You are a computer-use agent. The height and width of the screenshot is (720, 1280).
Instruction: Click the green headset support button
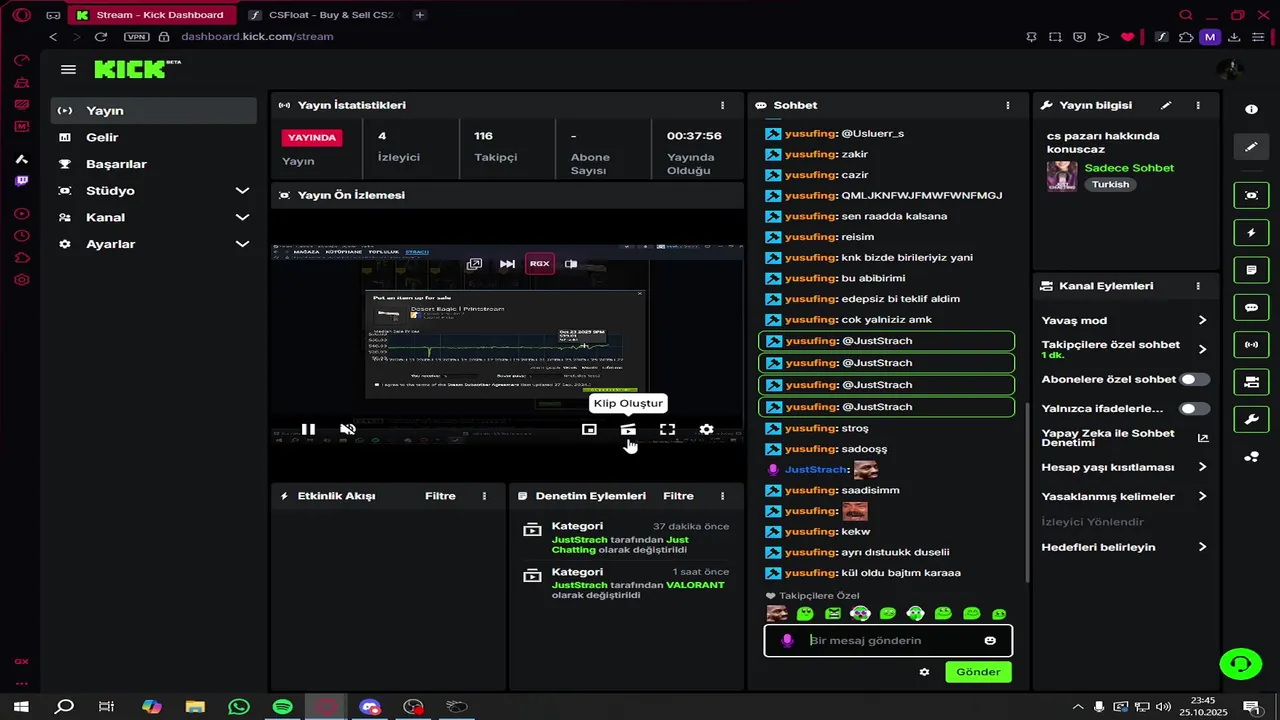coord(1241,663)
